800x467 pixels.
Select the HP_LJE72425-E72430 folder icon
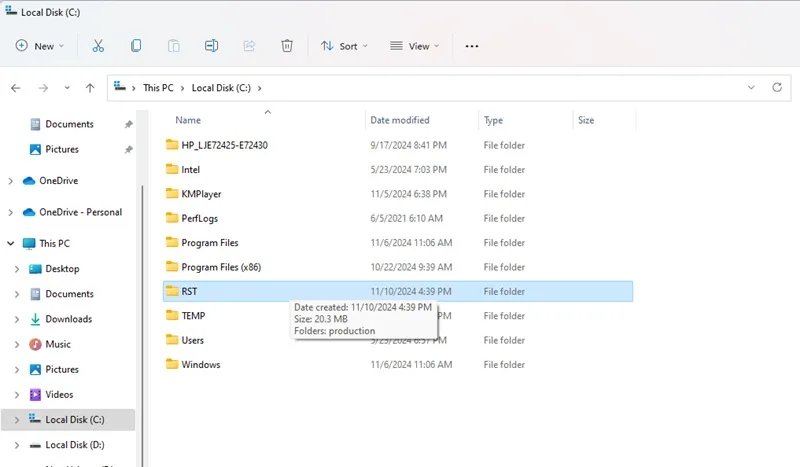(172, 145)
